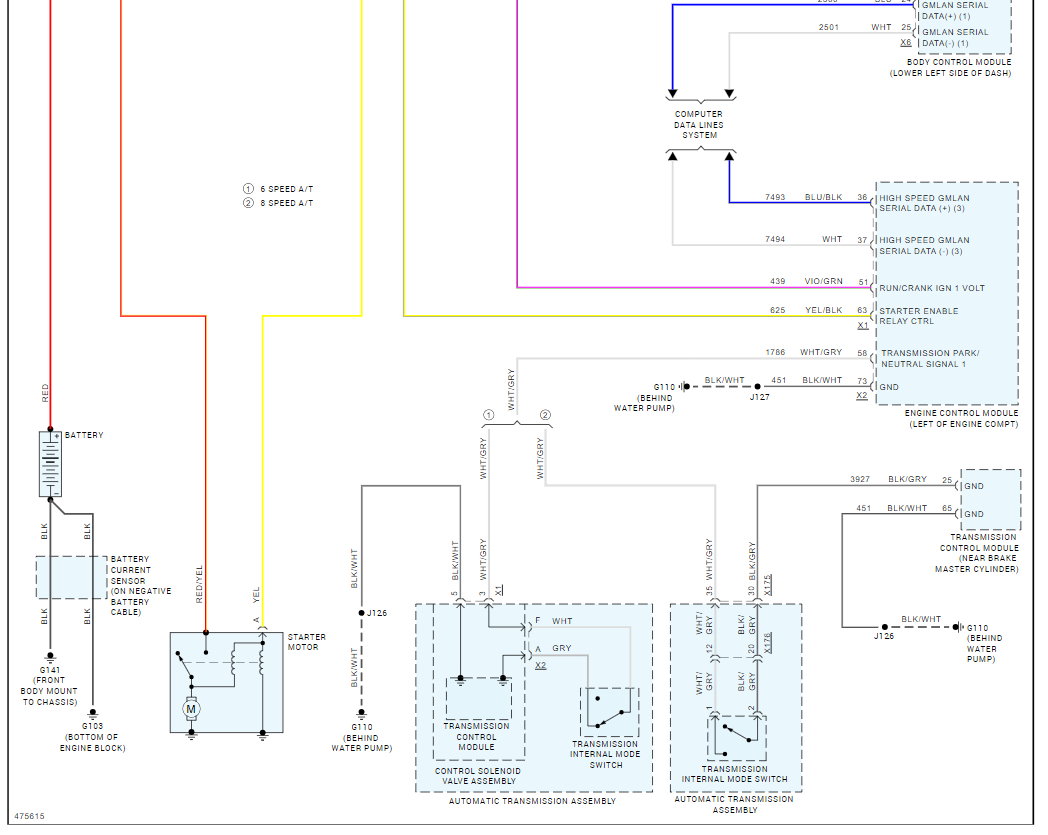Click the circled 2 eight-speed legend marker
1048x835 pixels.
pyautogui.click(x=249, y=203)
